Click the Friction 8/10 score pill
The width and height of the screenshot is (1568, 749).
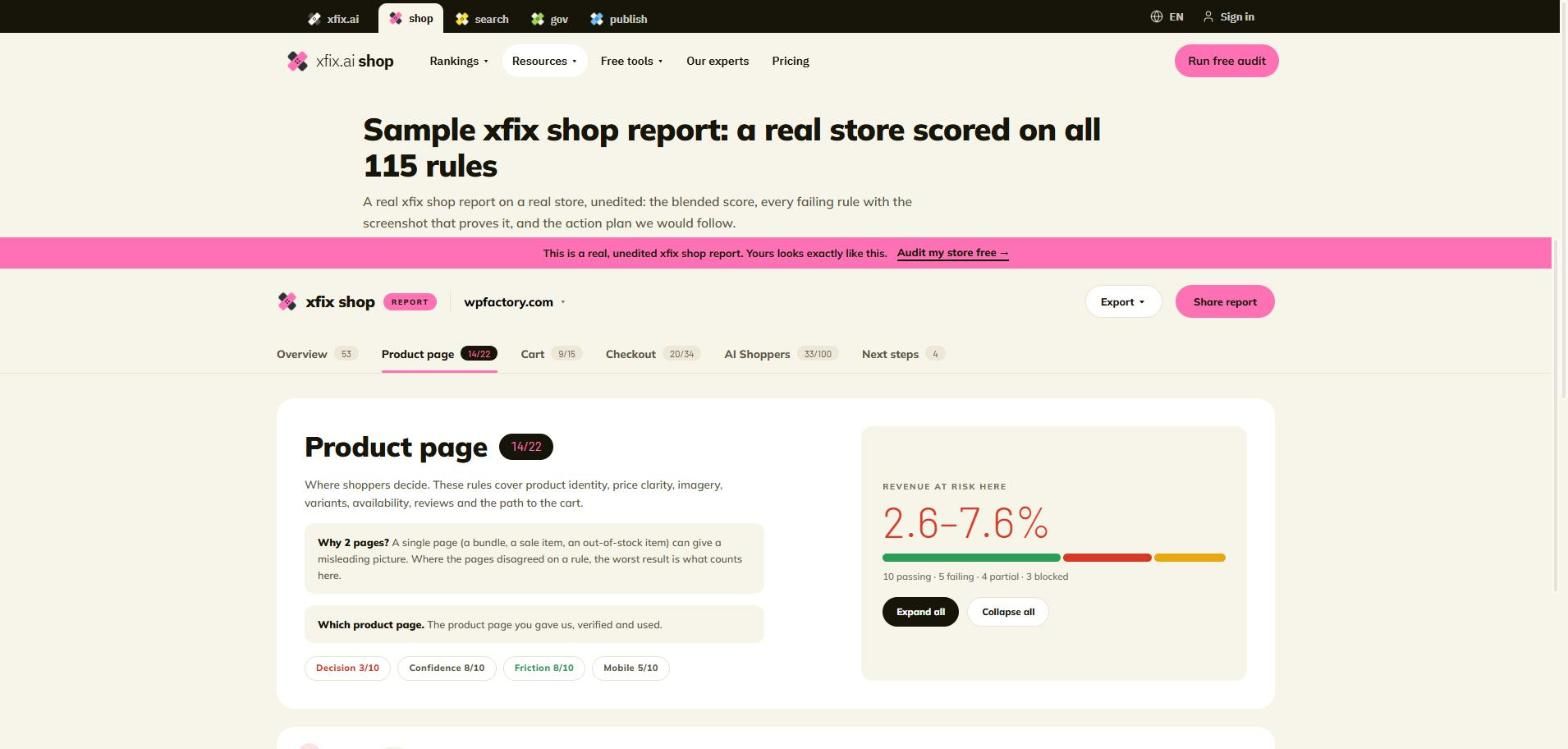click(544, 668)
